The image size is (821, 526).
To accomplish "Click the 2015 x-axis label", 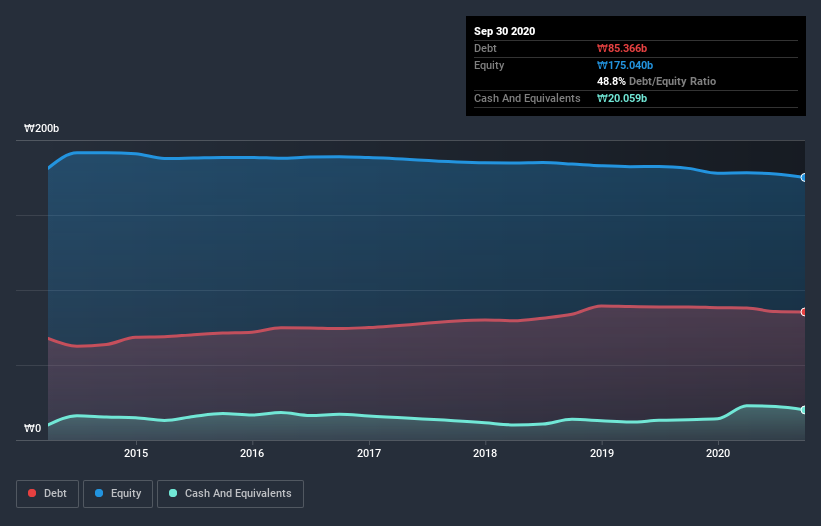I will pyautogui.click(x=136, y=453).
